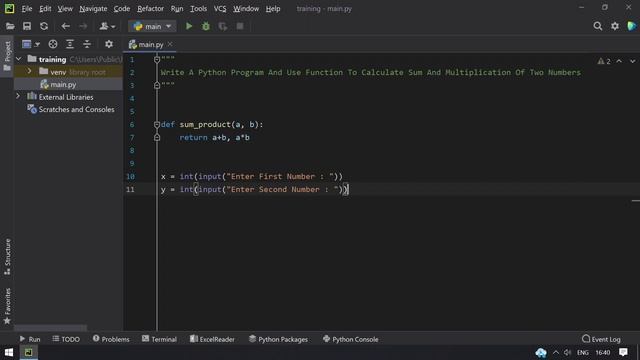
Task: Open the VCS menu
Action: pyautogui.click(x=220, y=9)
